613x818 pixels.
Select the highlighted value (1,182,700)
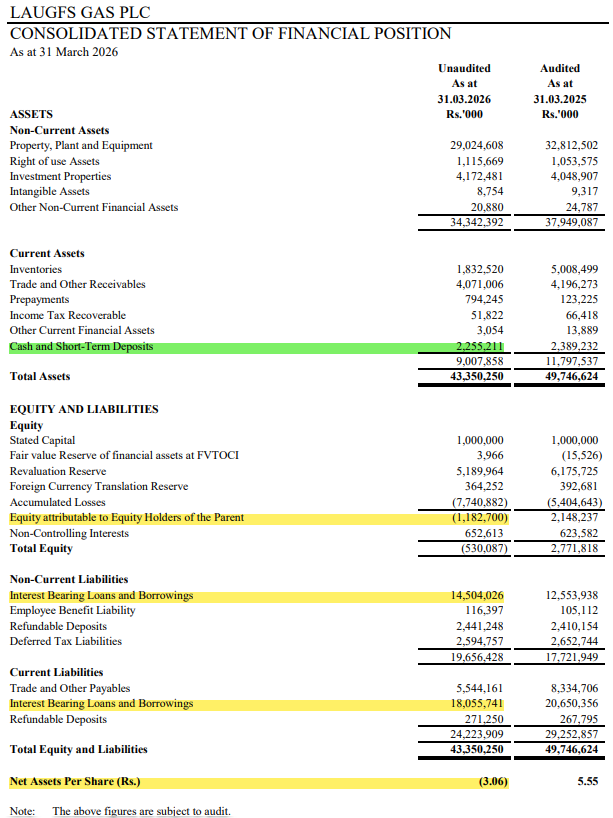(479, 518)
